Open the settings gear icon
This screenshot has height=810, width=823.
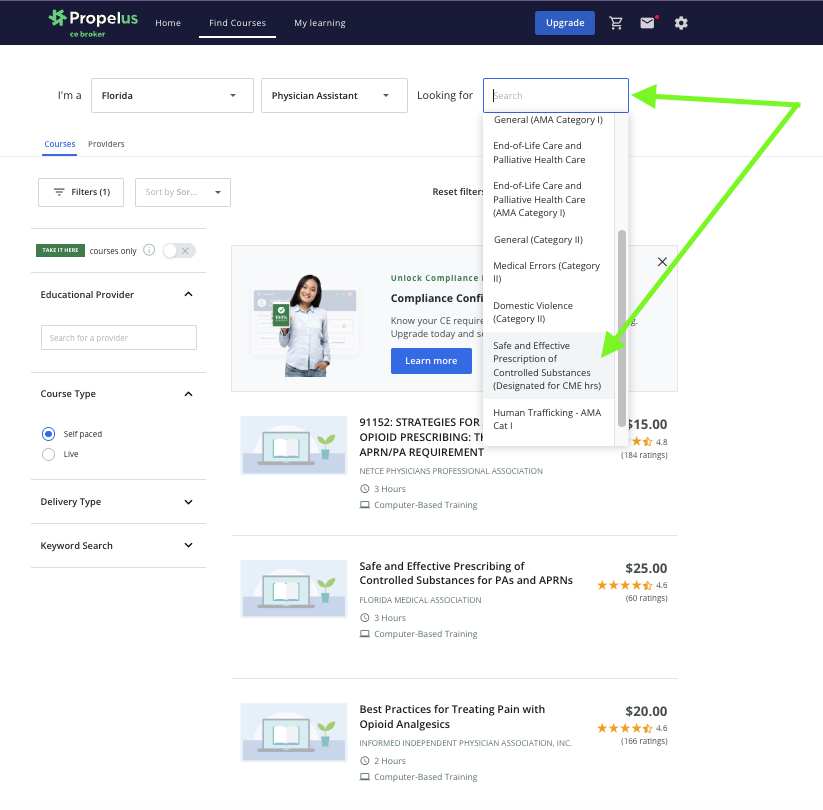tap(681, 23)
